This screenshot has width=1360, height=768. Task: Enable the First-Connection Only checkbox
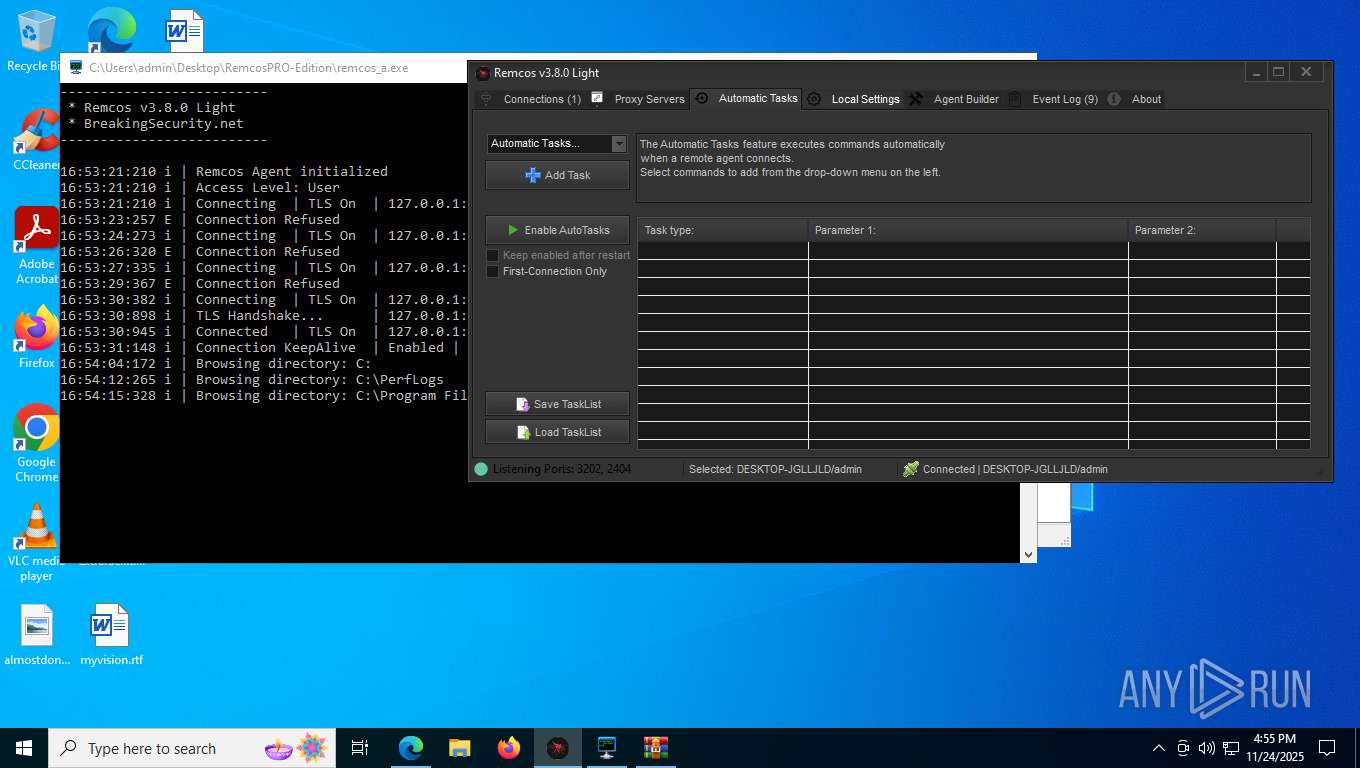tap(492, 271)
